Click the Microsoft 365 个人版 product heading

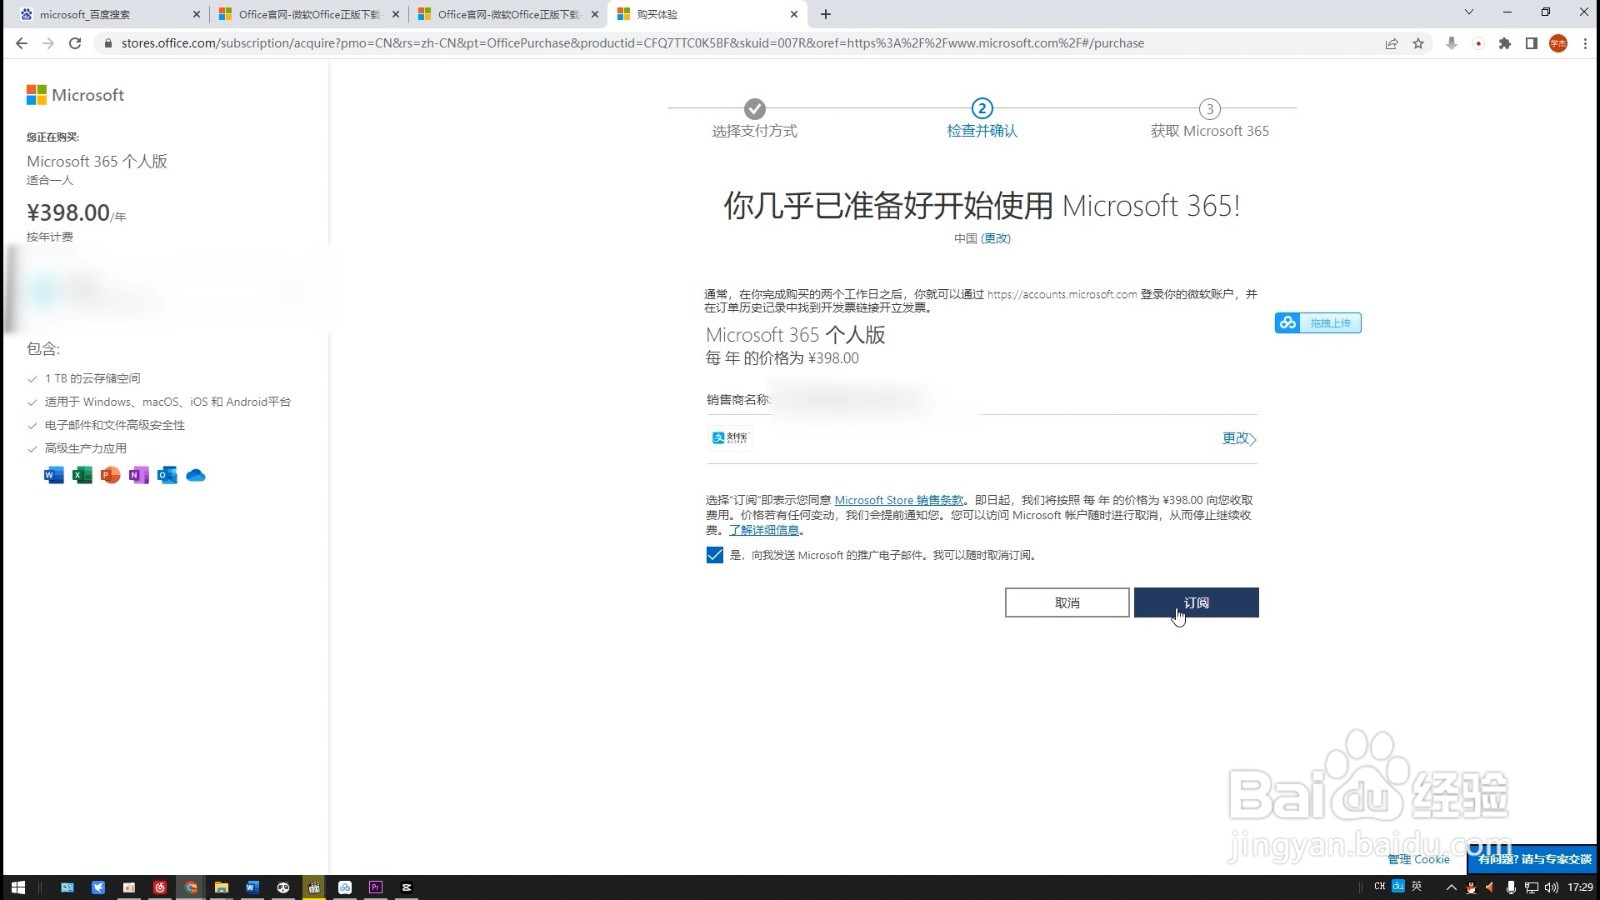[796, 335]
